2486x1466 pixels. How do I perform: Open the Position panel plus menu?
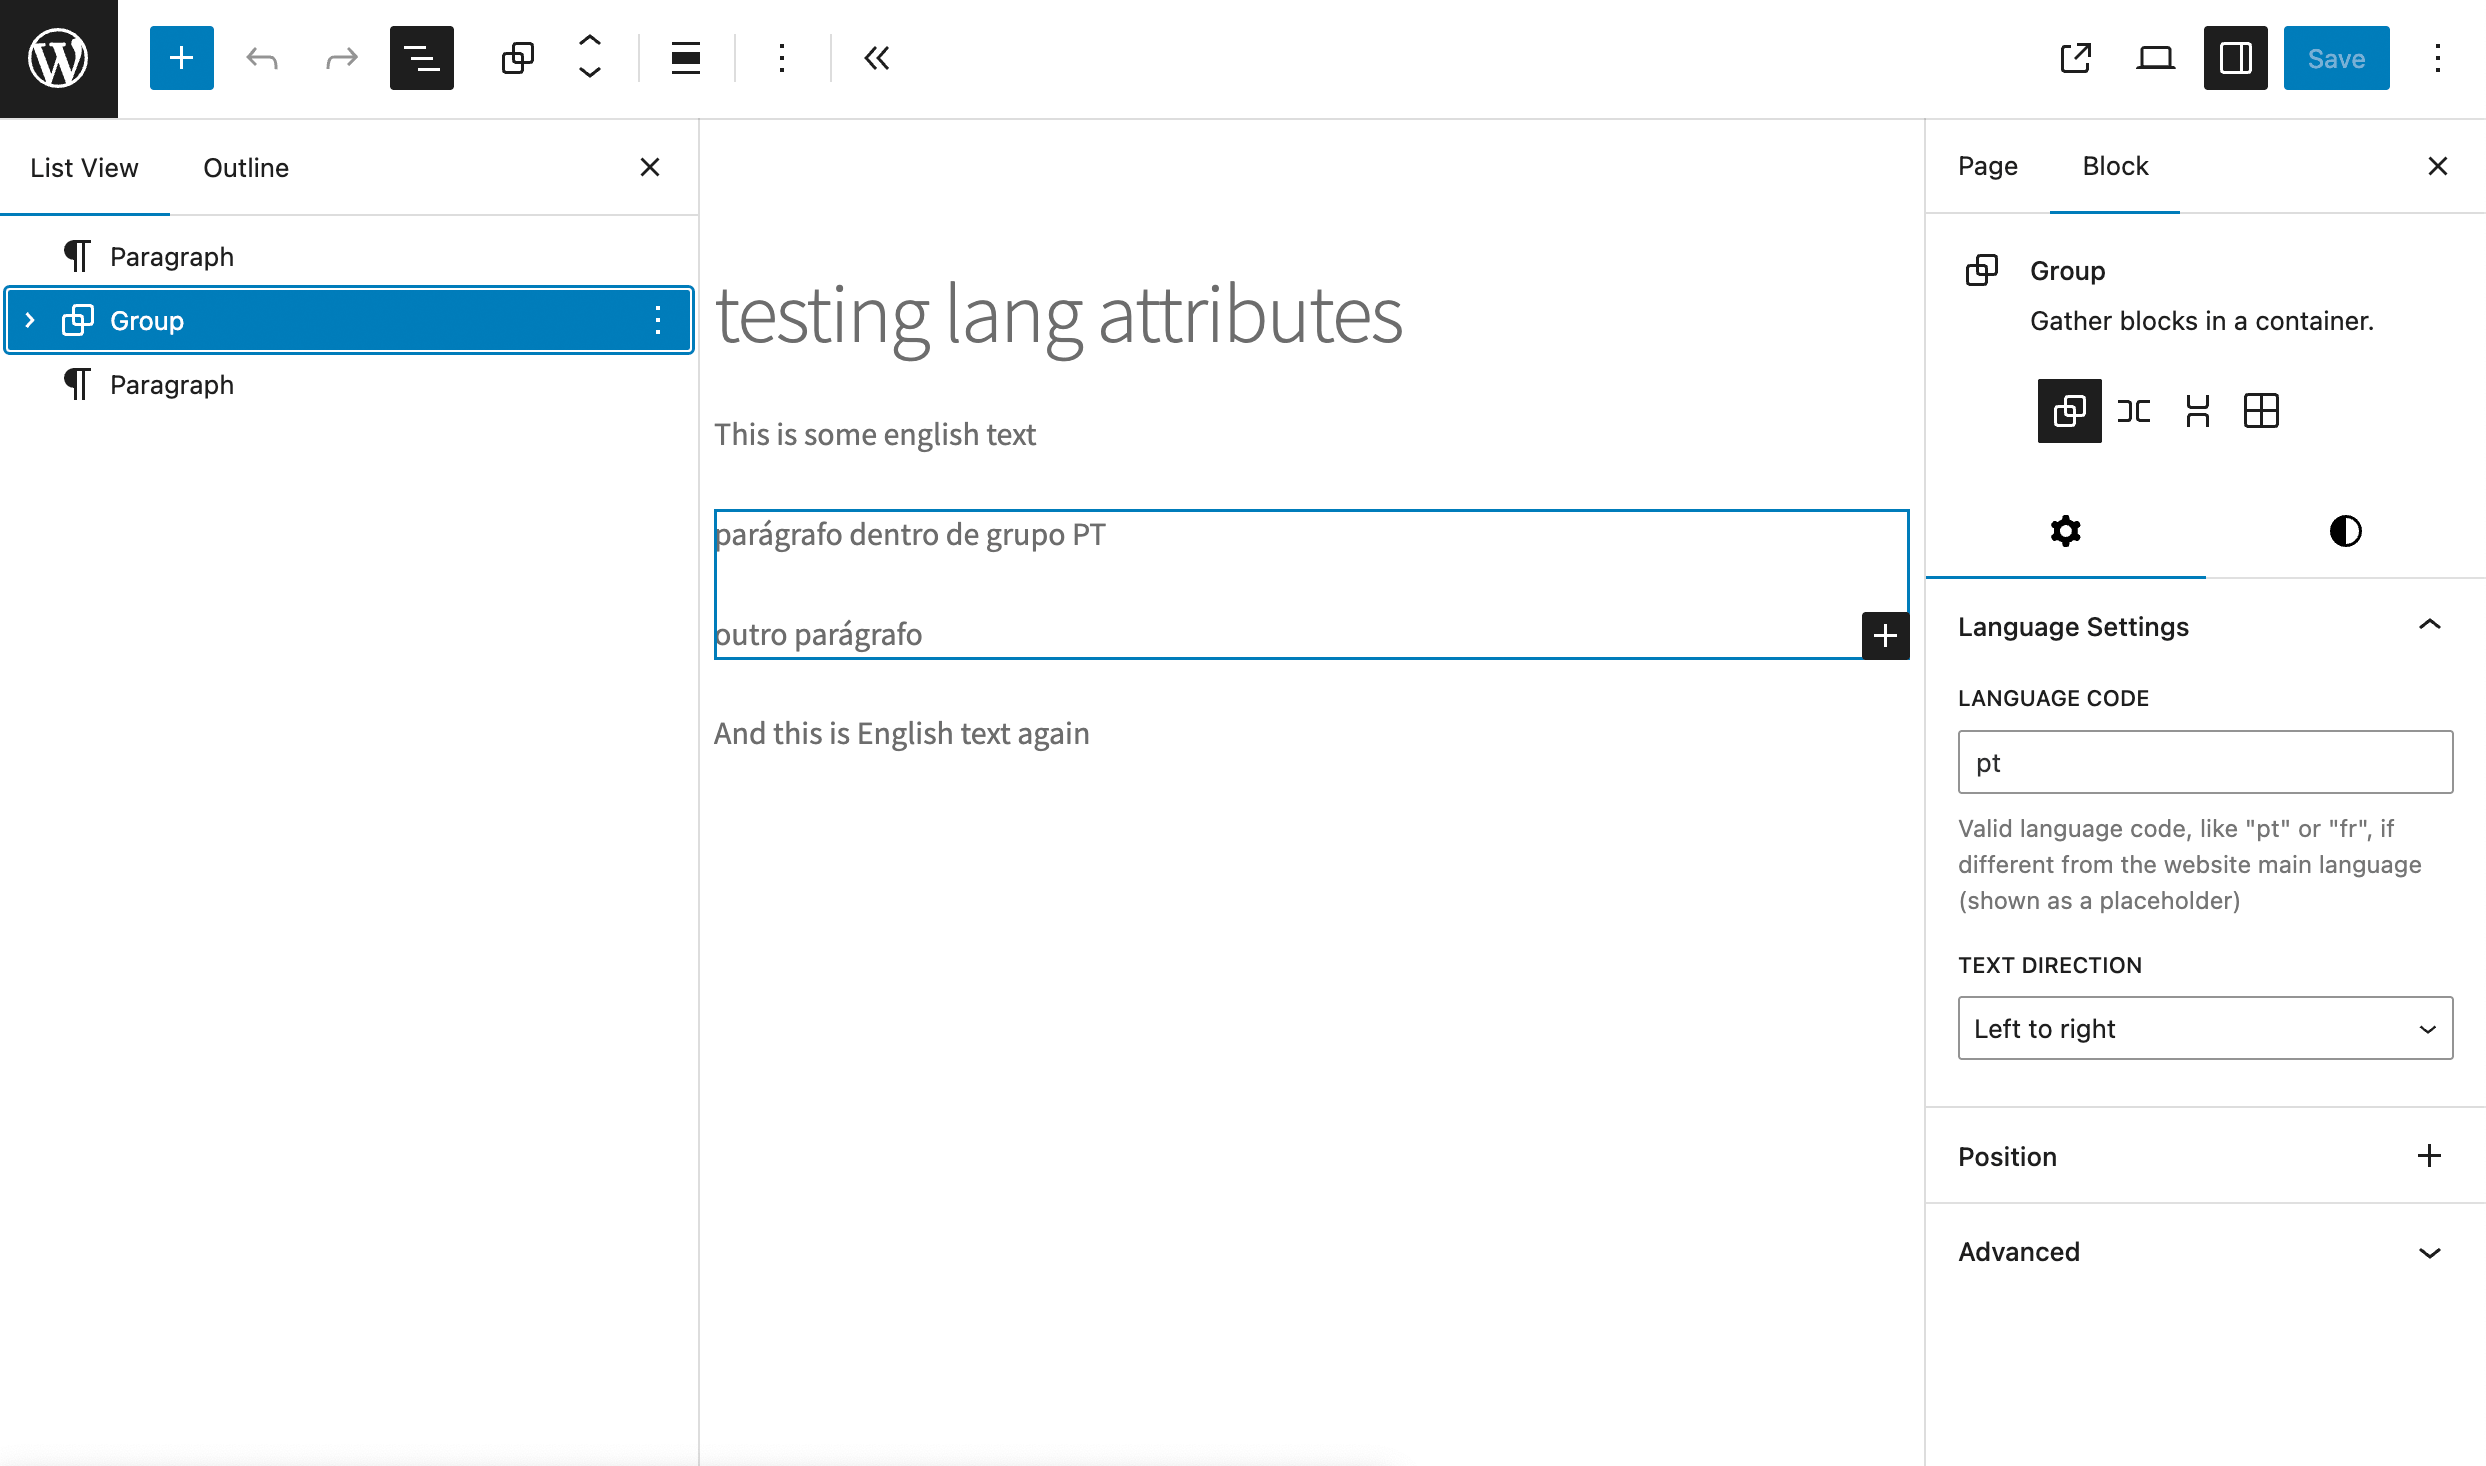[2429, 1156]
